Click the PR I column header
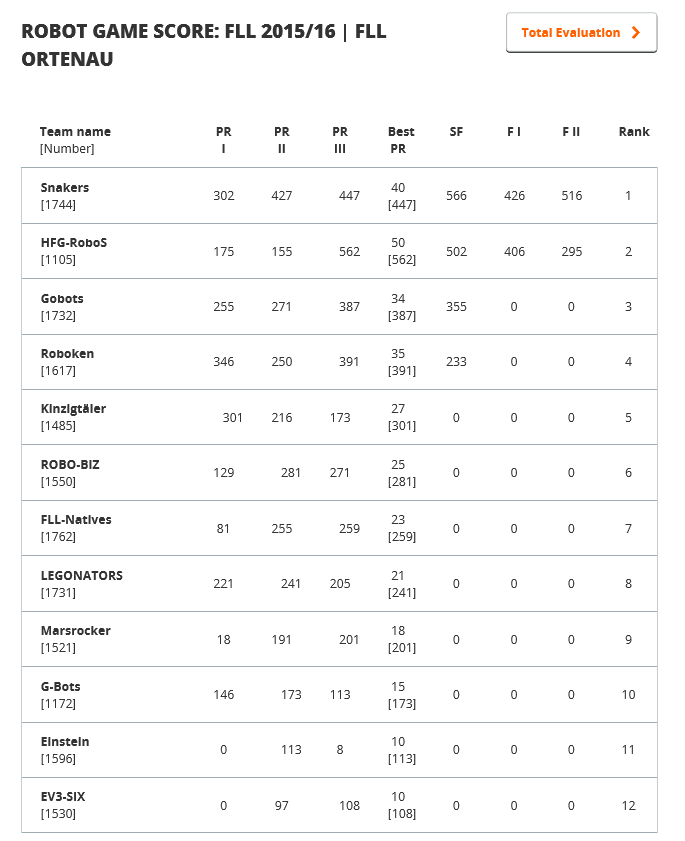The image size is (685, 841). pyautogui.click(x=223, y=140)
